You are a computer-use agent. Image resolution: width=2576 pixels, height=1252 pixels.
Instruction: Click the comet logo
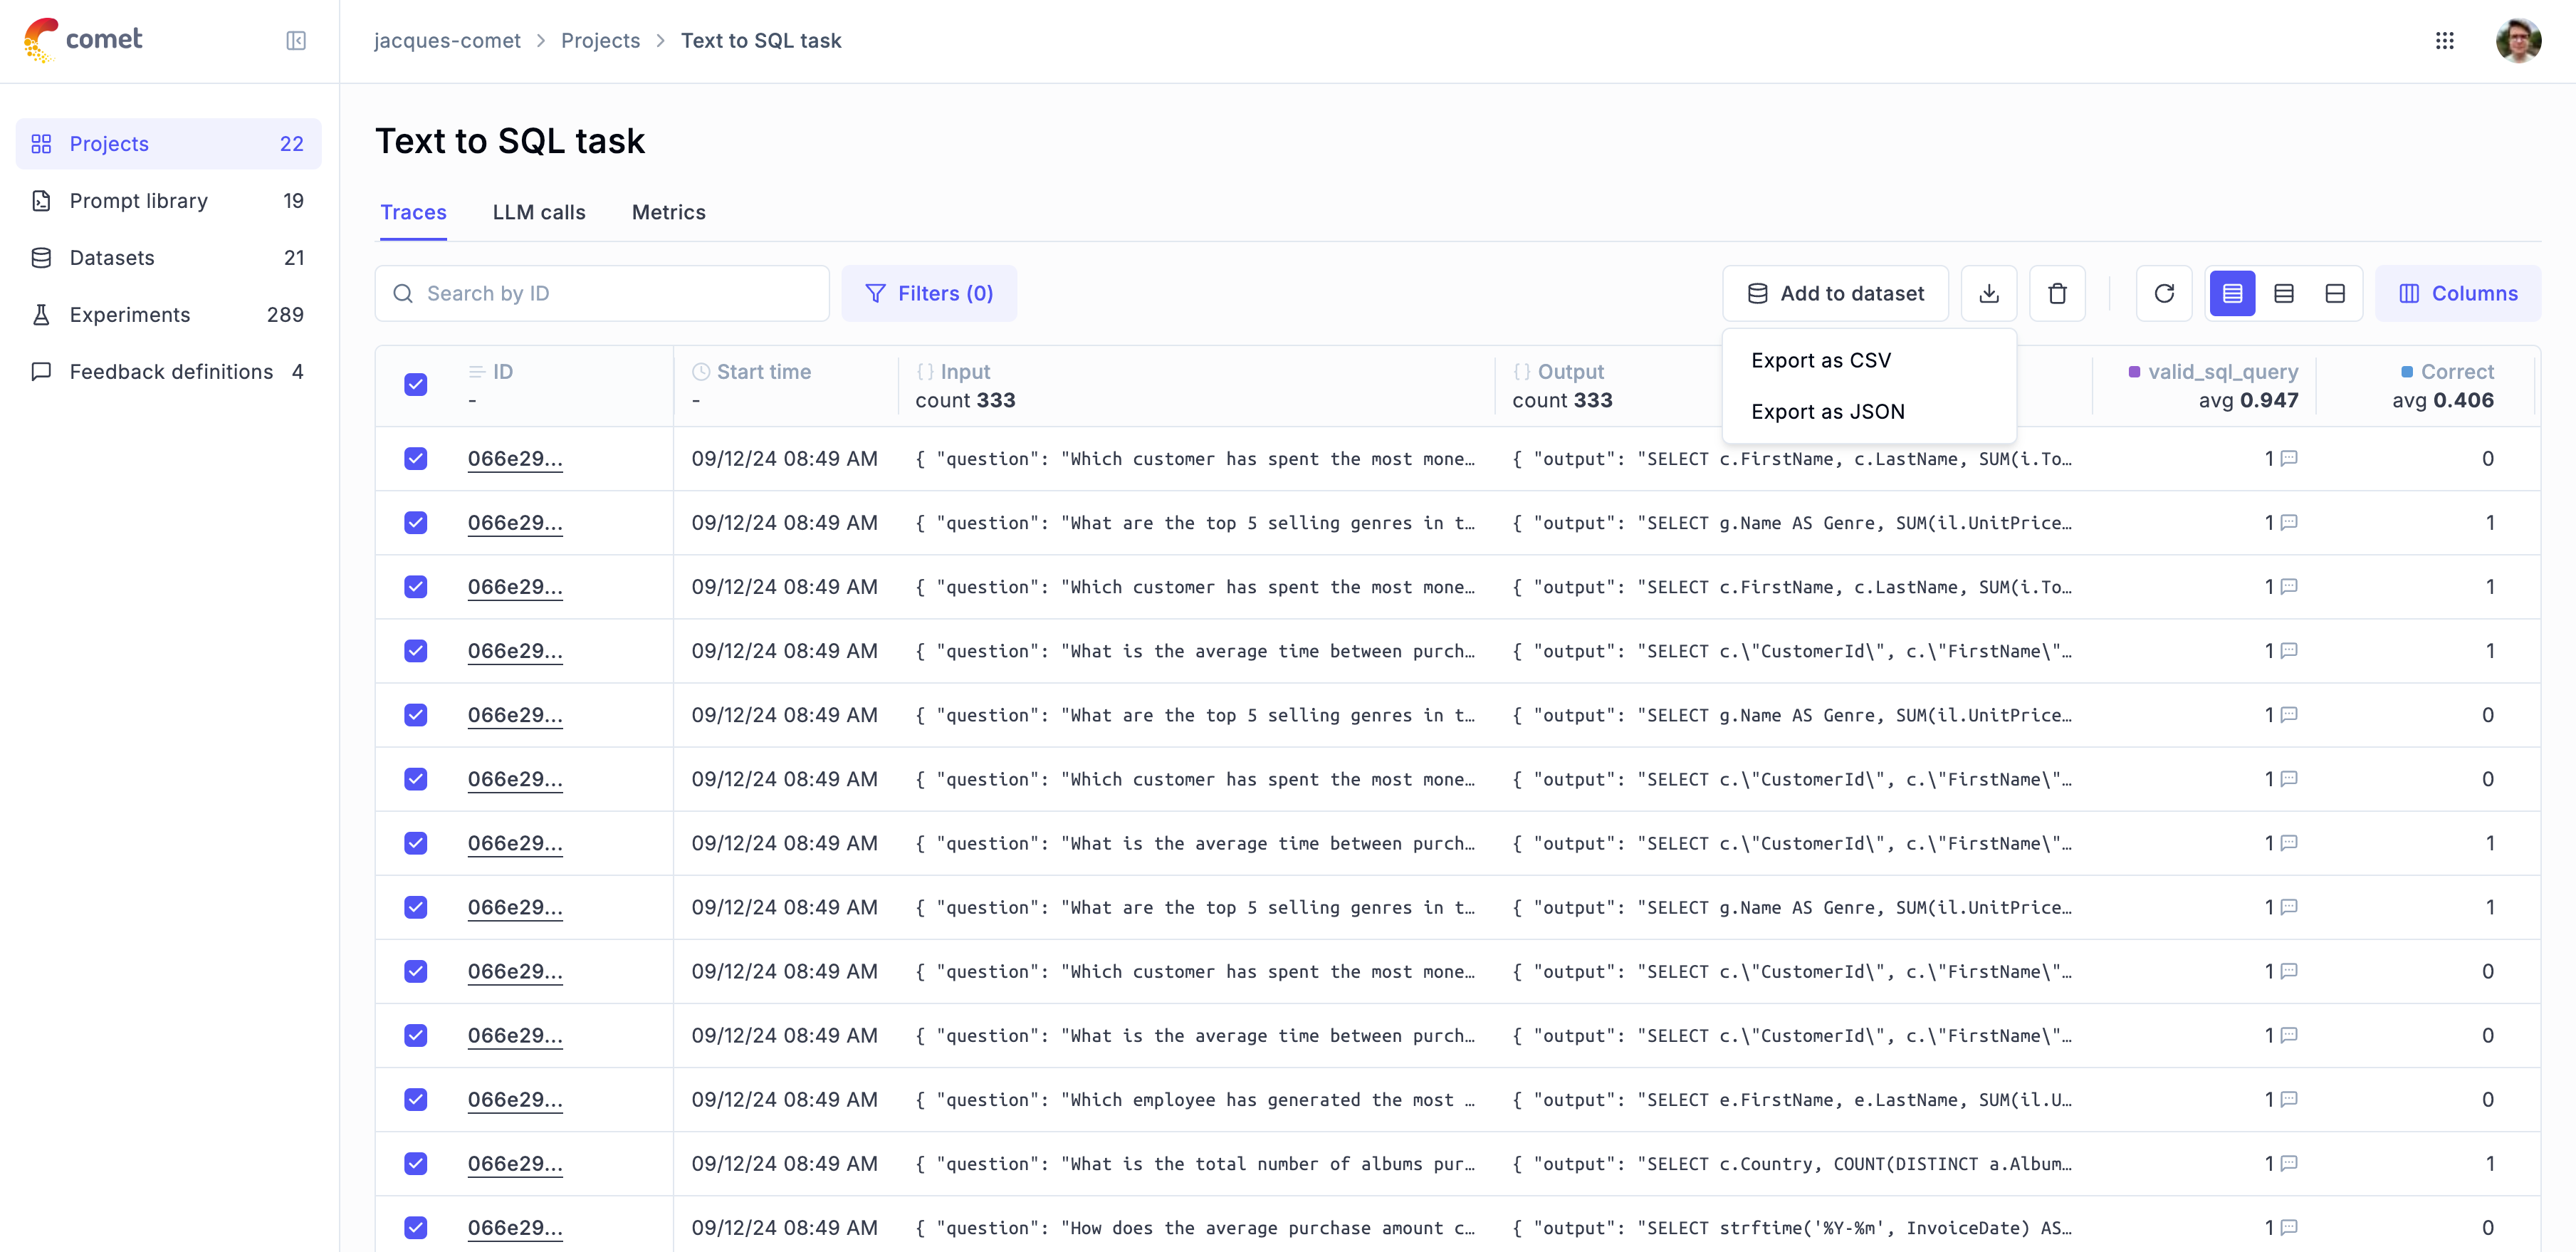(x=83, y=40)
